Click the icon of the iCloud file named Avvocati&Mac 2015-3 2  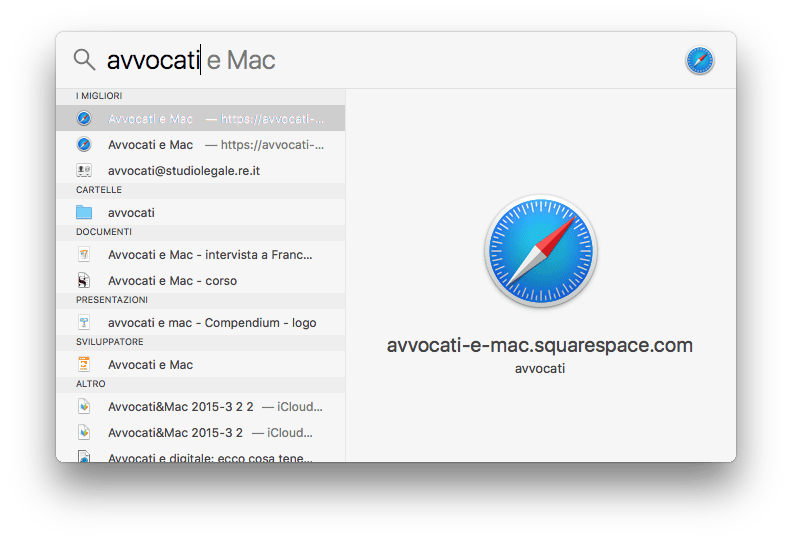click(84, 432)
